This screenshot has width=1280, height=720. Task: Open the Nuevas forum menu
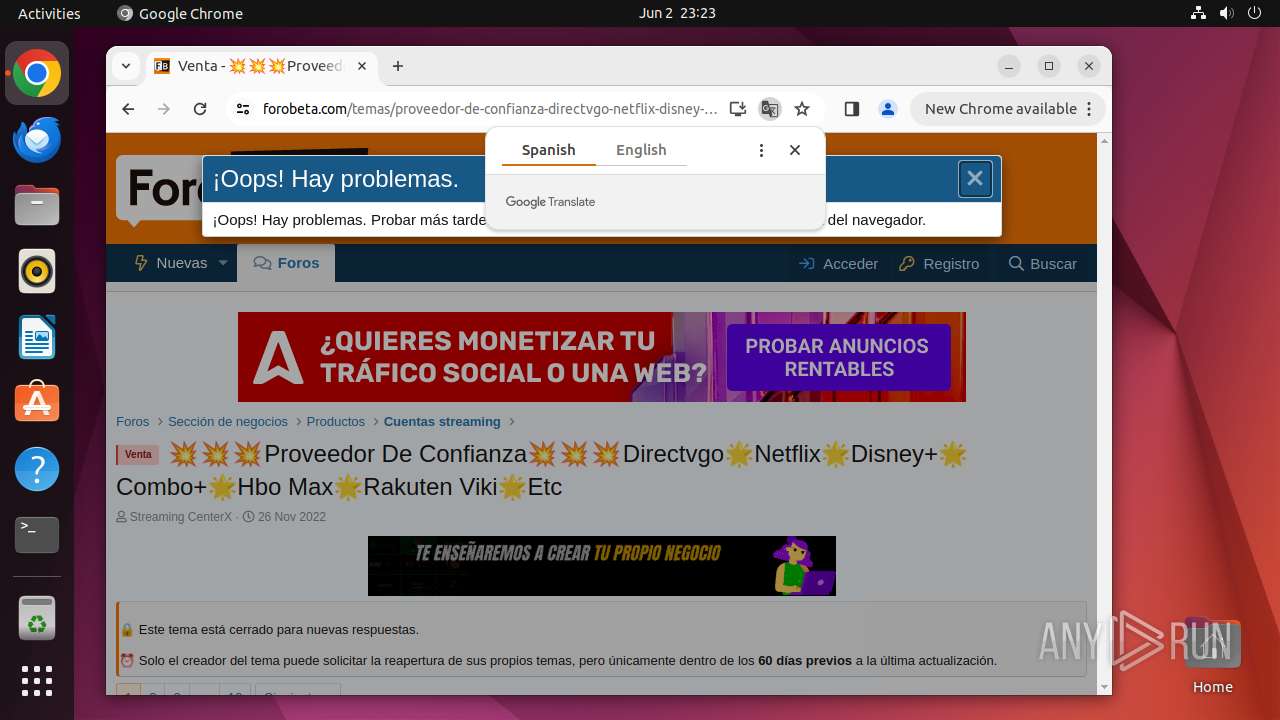171,263
